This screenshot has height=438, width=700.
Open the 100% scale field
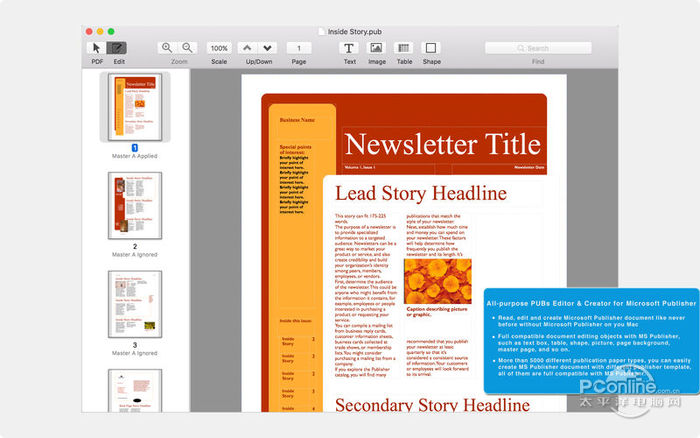pos(219,47)
